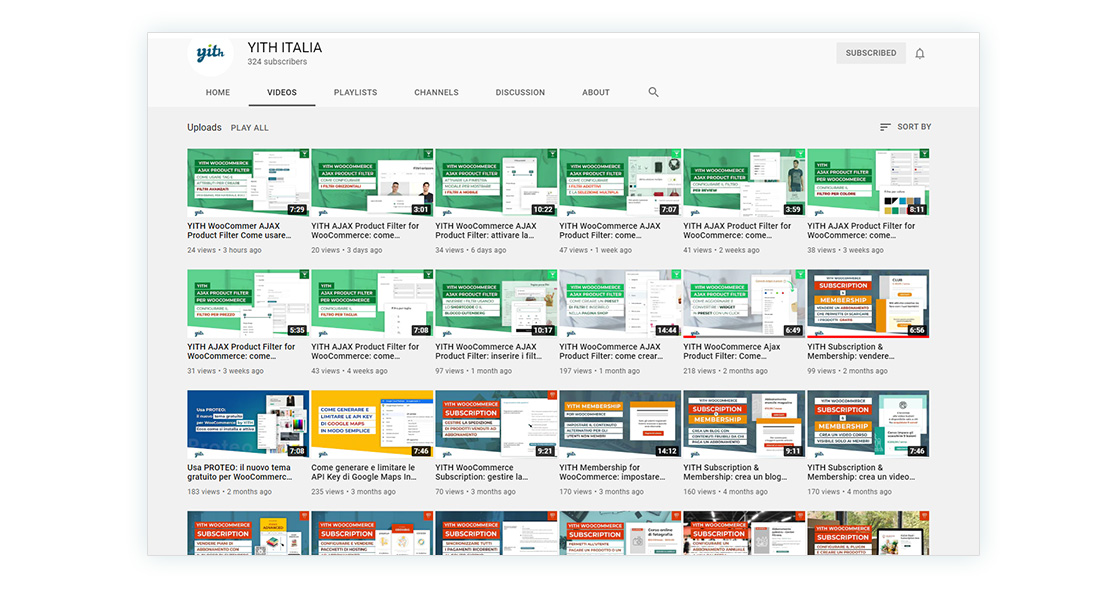Click the "YITH ITALIA" channel name
Viewport: 1106px width, 598px height.
[x=284, y=47]
